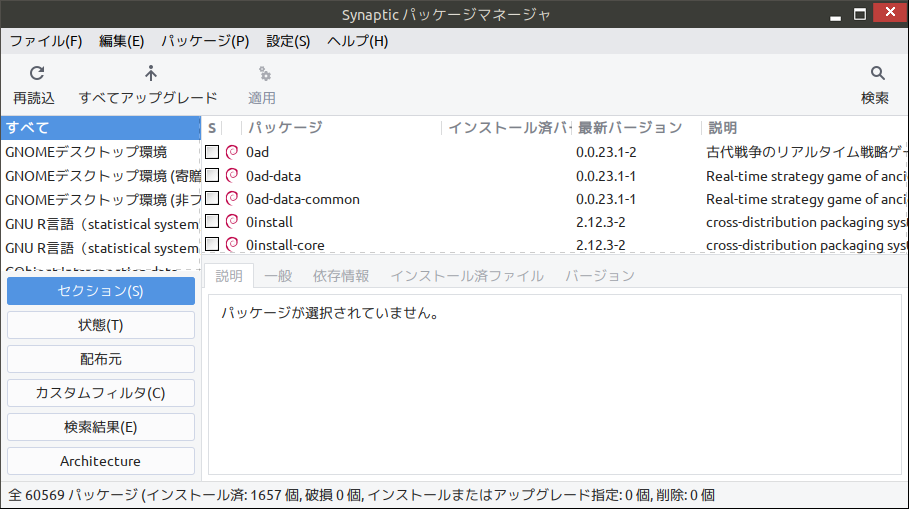Select the 0ad package name
Image resolution: width=909 pixels, height=509 pixels.
click(x=257, y=152)
